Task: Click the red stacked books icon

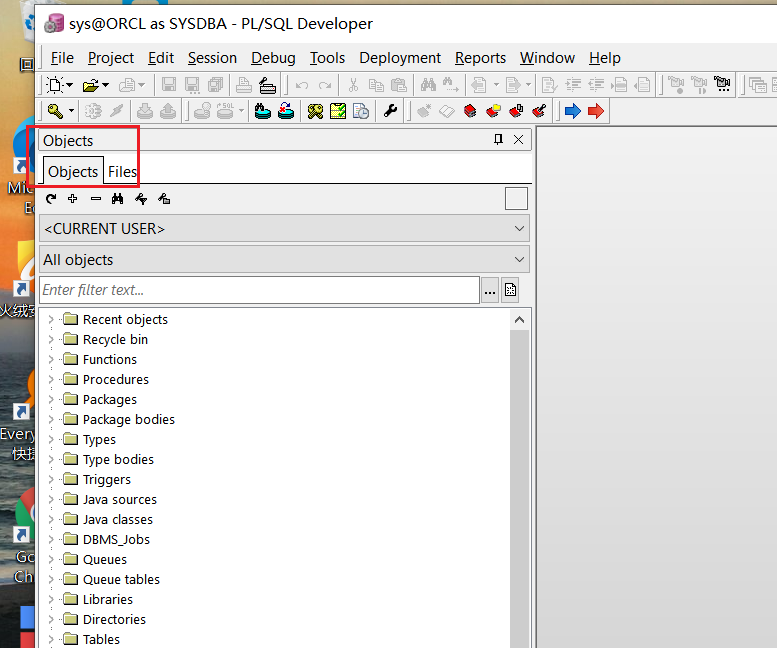Action: [470, 111]
